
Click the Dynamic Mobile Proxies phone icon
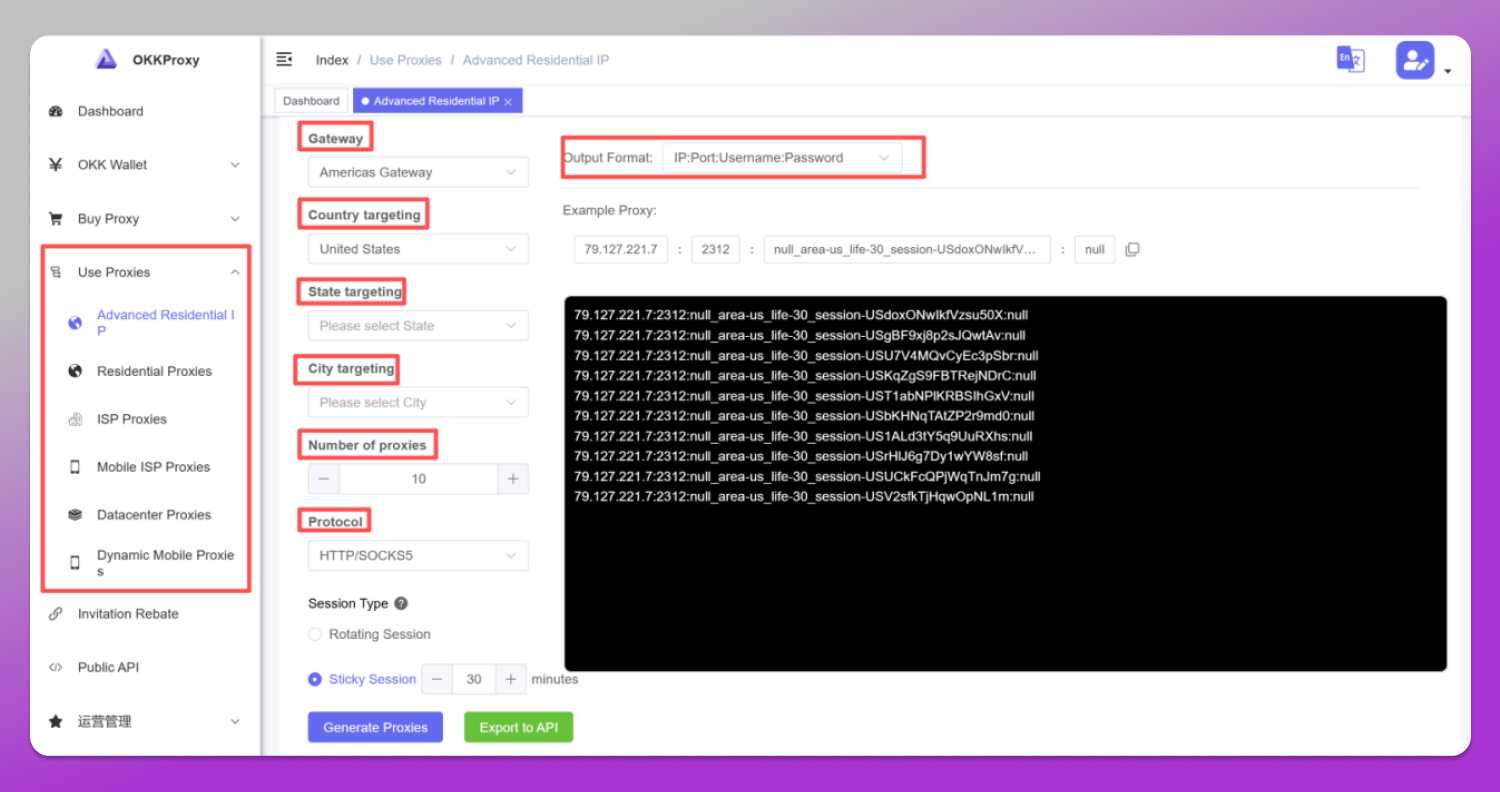(75, 563)
